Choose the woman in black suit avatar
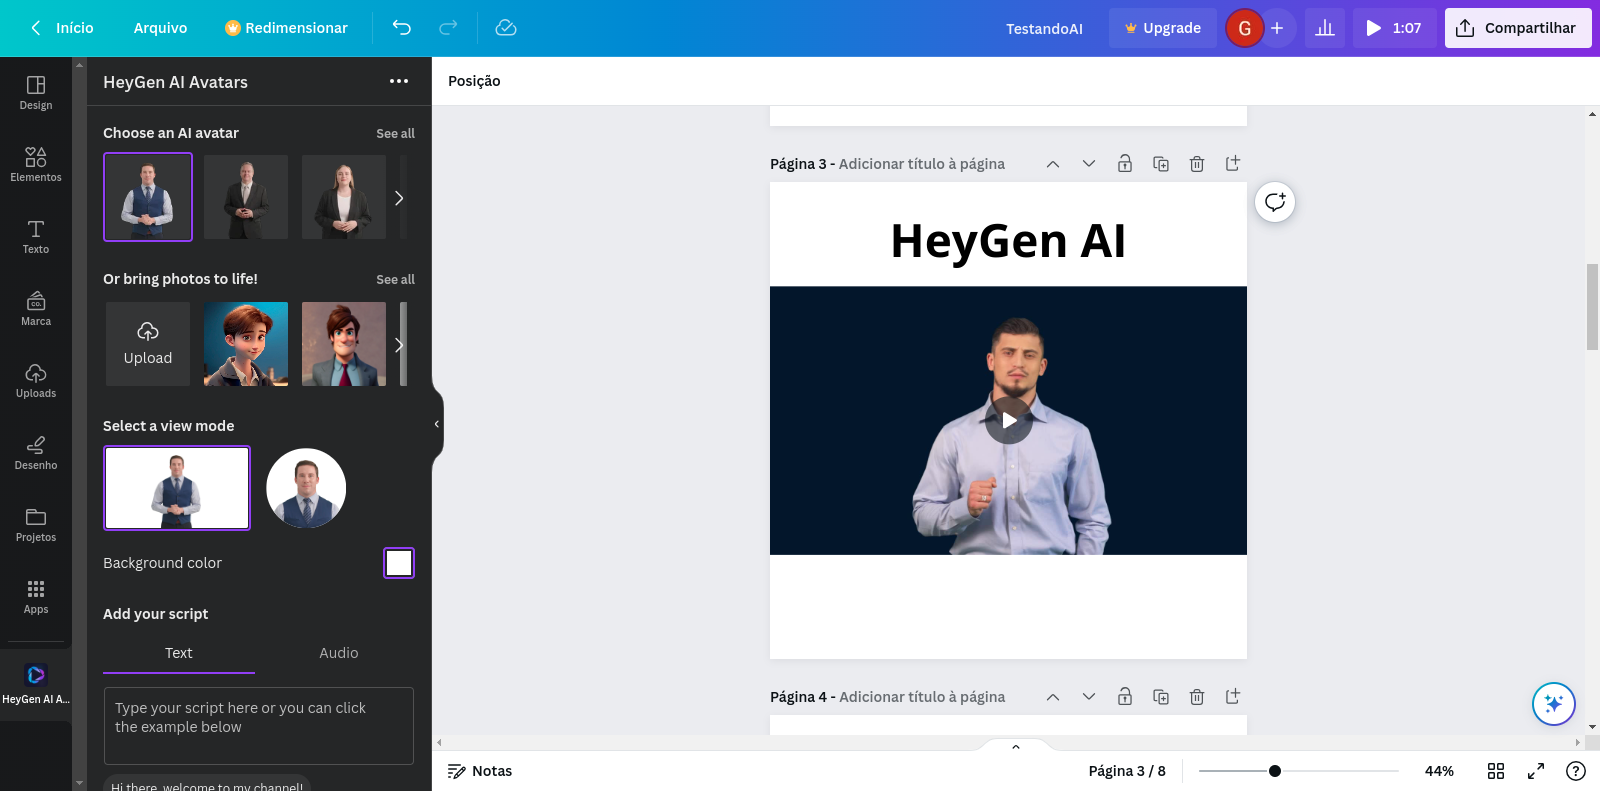1600x791 pixels. [x=344, y=197]
